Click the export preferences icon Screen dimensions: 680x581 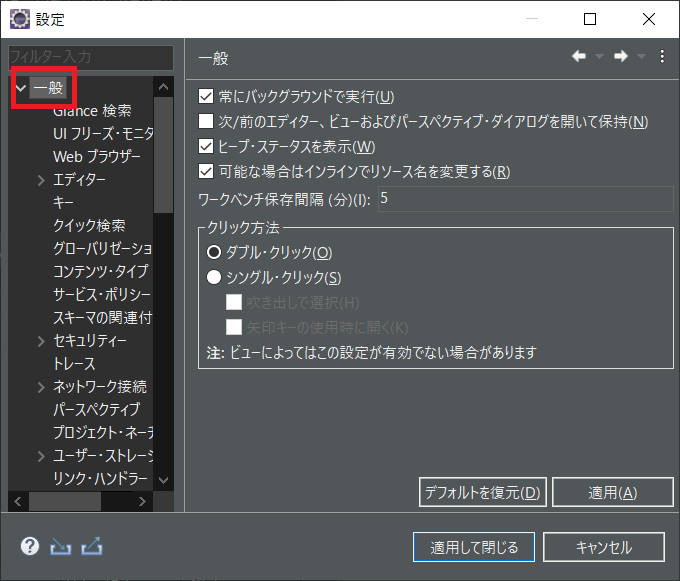pos(92,546)
